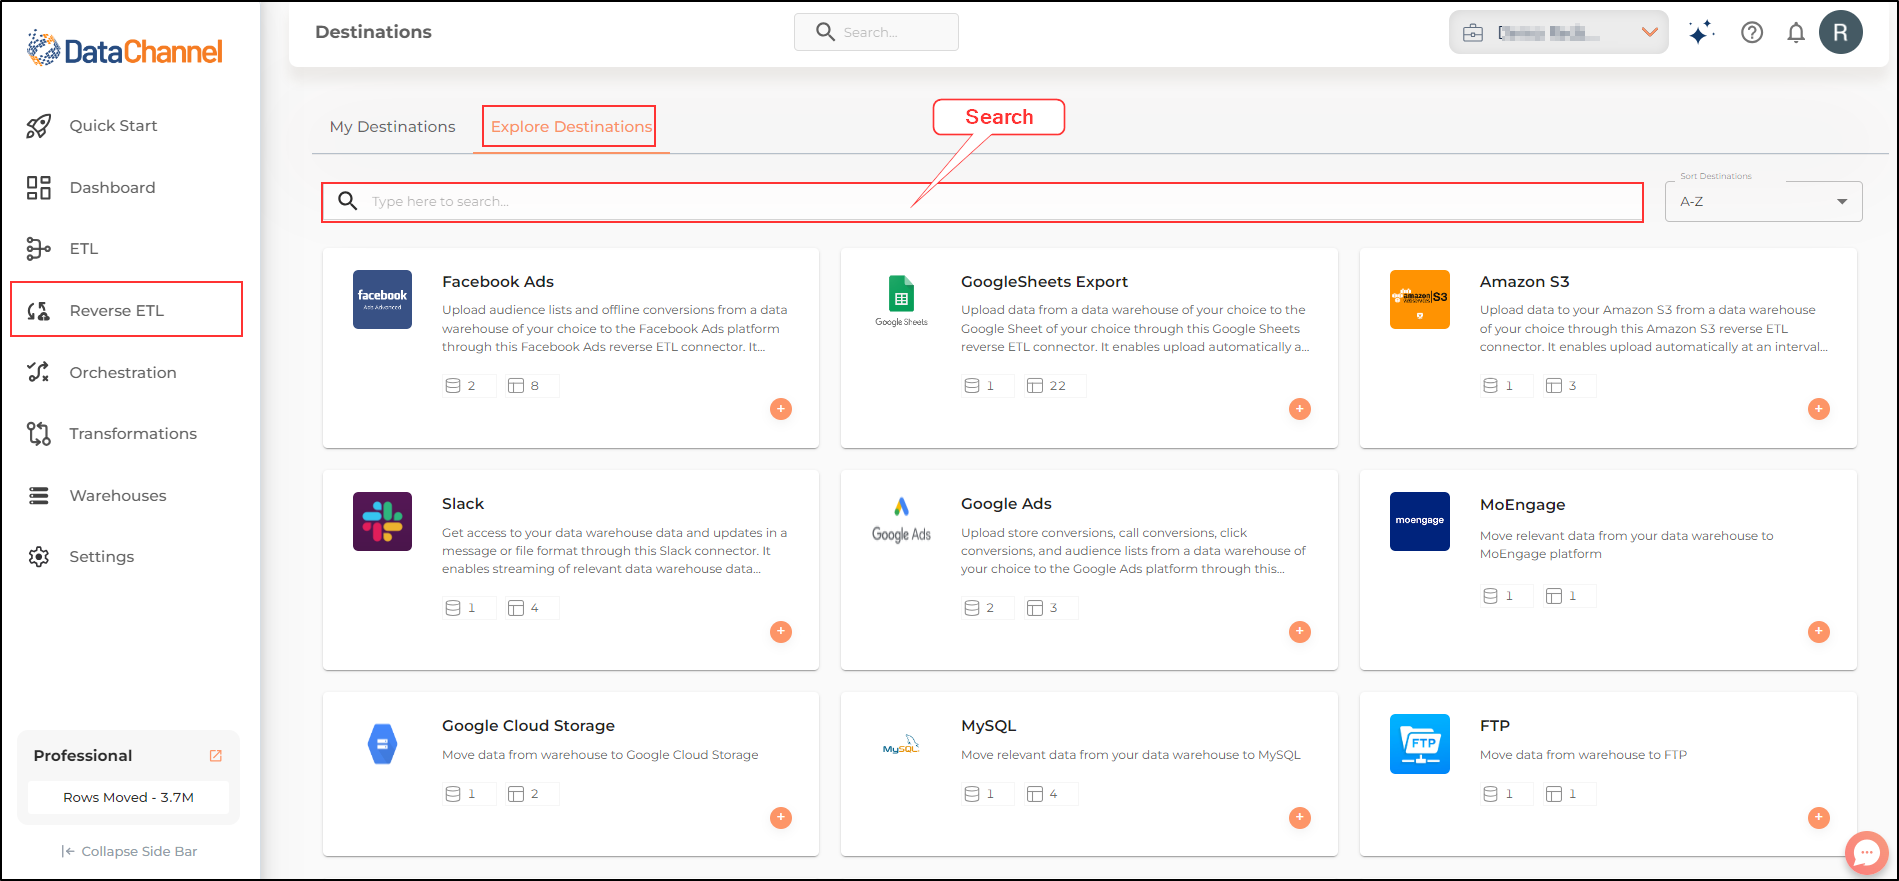Go to Quick Start menu item
The image size is (1899, 881).
(113, 126)
